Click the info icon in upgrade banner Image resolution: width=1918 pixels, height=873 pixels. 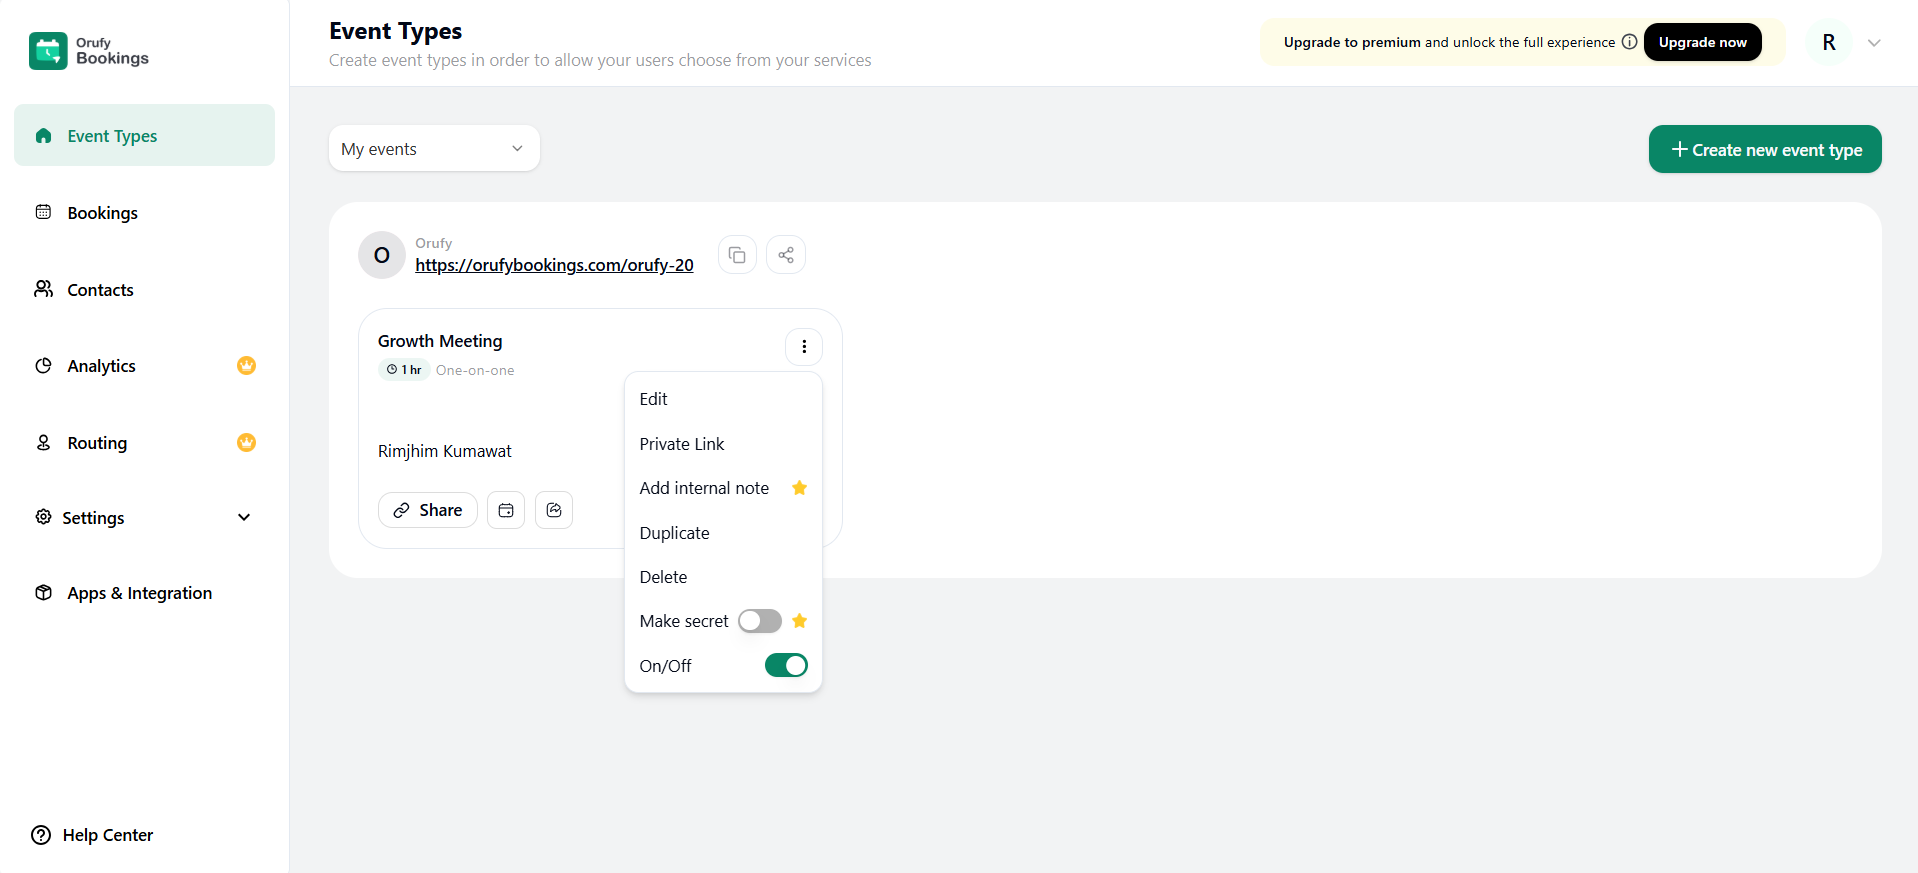tap(1629, 42)
